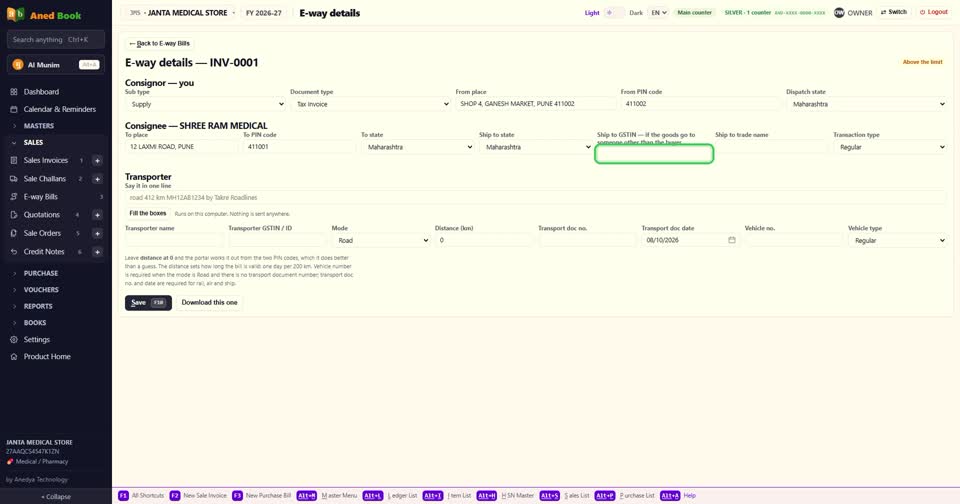The width and height of the screenshot is (960, 504).
Task: Open Ledger List shortcut in bottom bar
Action: 390,495
